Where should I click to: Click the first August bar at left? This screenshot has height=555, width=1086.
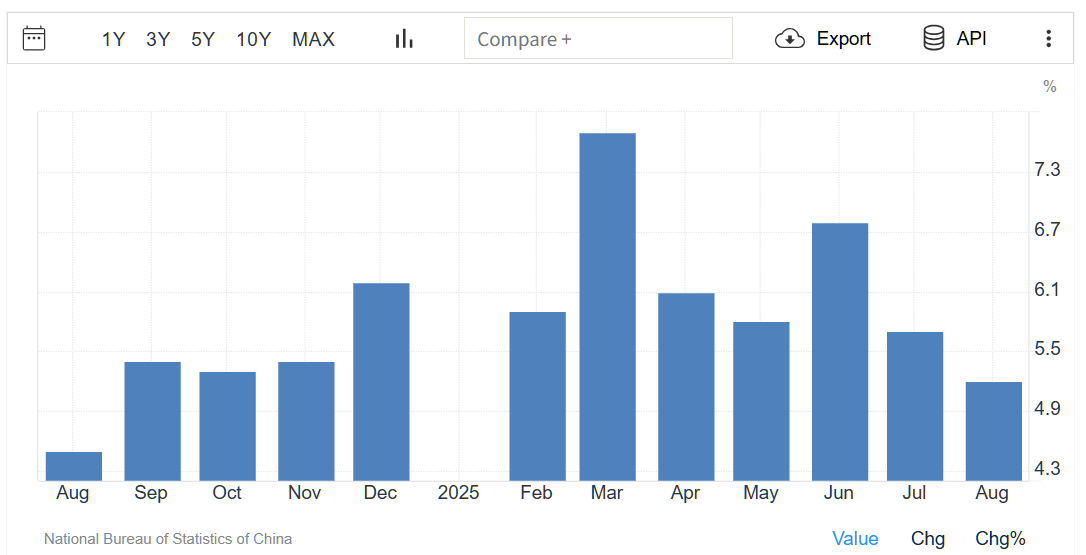73,466
